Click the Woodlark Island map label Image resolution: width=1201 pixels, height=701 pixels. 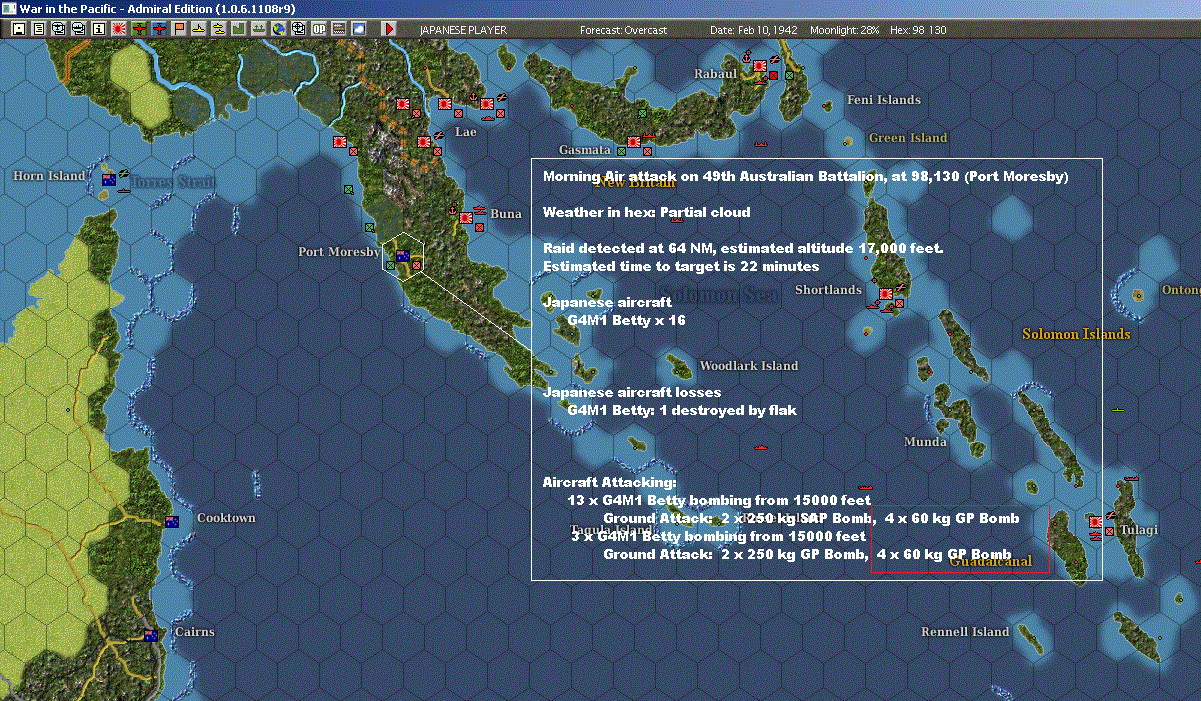pos(748,366)
